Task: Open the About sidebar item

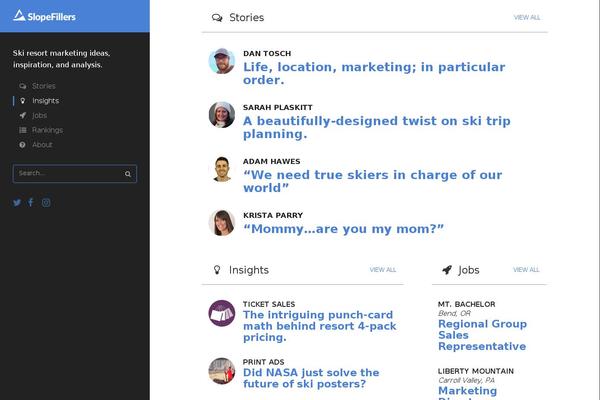Action: click(x=42, y=145)
